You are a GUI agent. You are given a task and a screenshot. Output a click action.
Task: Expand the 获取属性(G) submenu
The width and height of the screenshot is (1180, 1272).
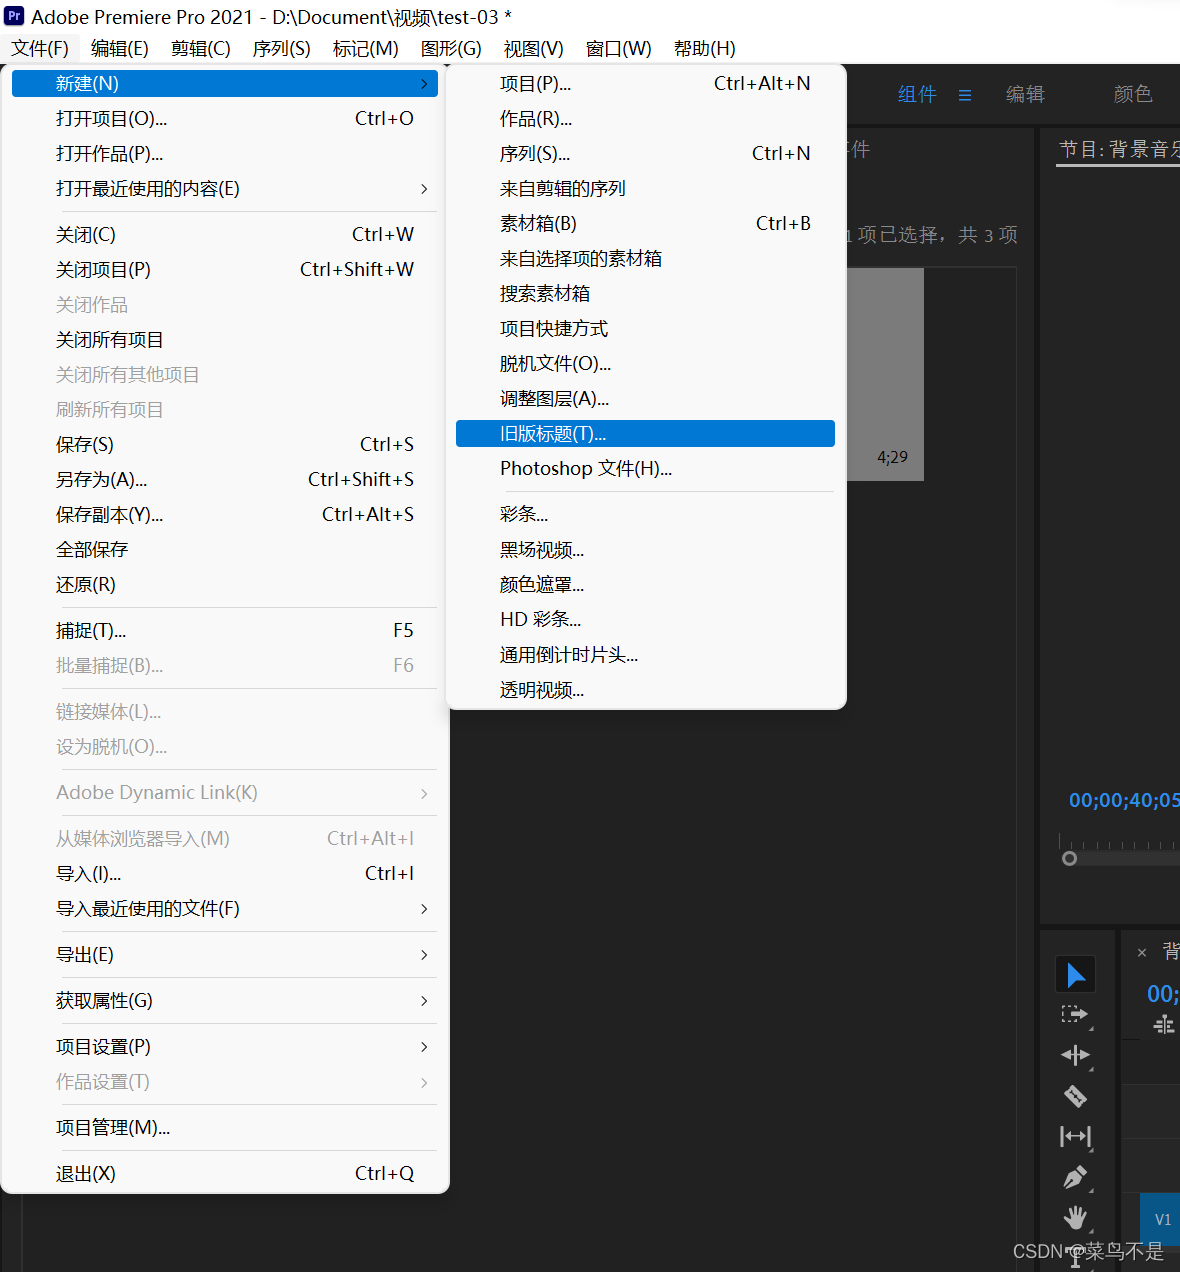point(424,1001)
